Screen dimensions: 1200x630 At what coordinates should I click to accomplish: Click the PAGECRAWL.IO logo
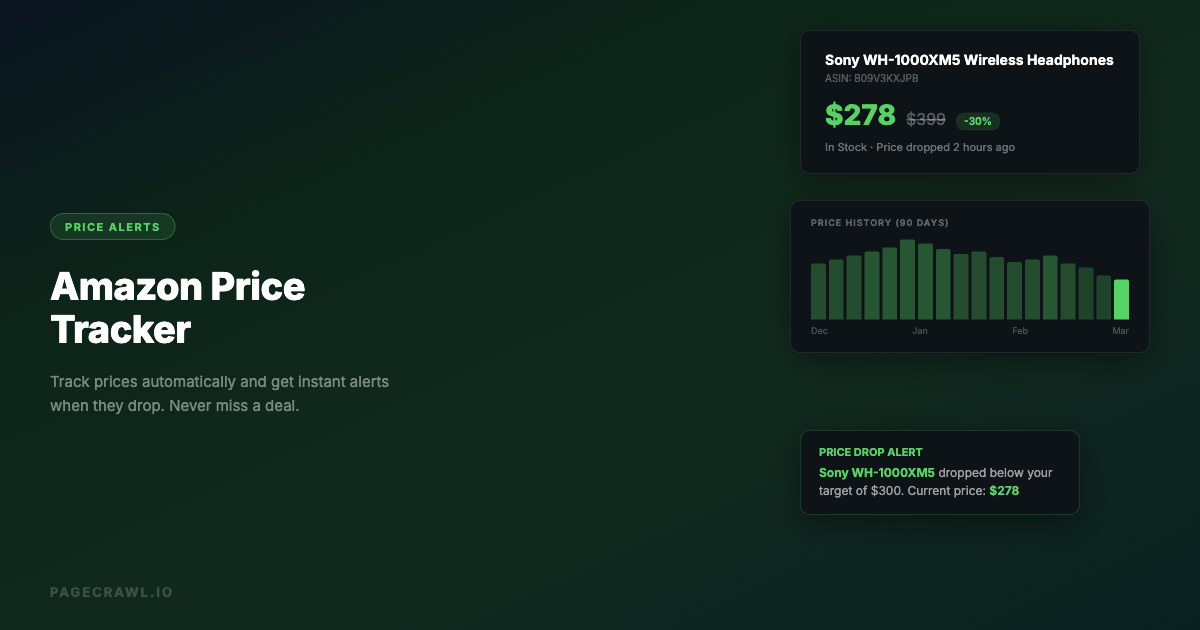tap(112, 591)
